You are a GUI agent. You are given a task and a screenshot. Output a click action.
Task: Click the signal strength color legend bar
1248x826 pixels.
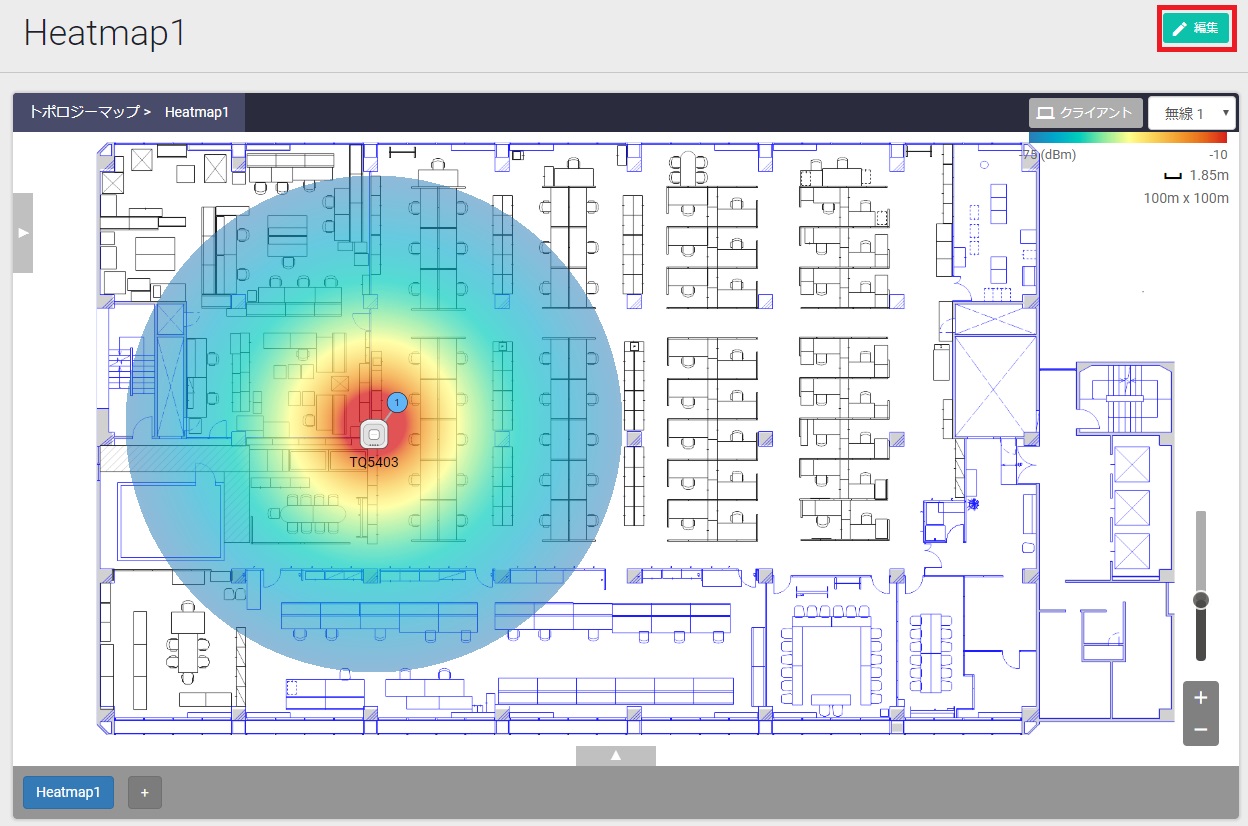pyautogui.click(x=1127, y=139)
